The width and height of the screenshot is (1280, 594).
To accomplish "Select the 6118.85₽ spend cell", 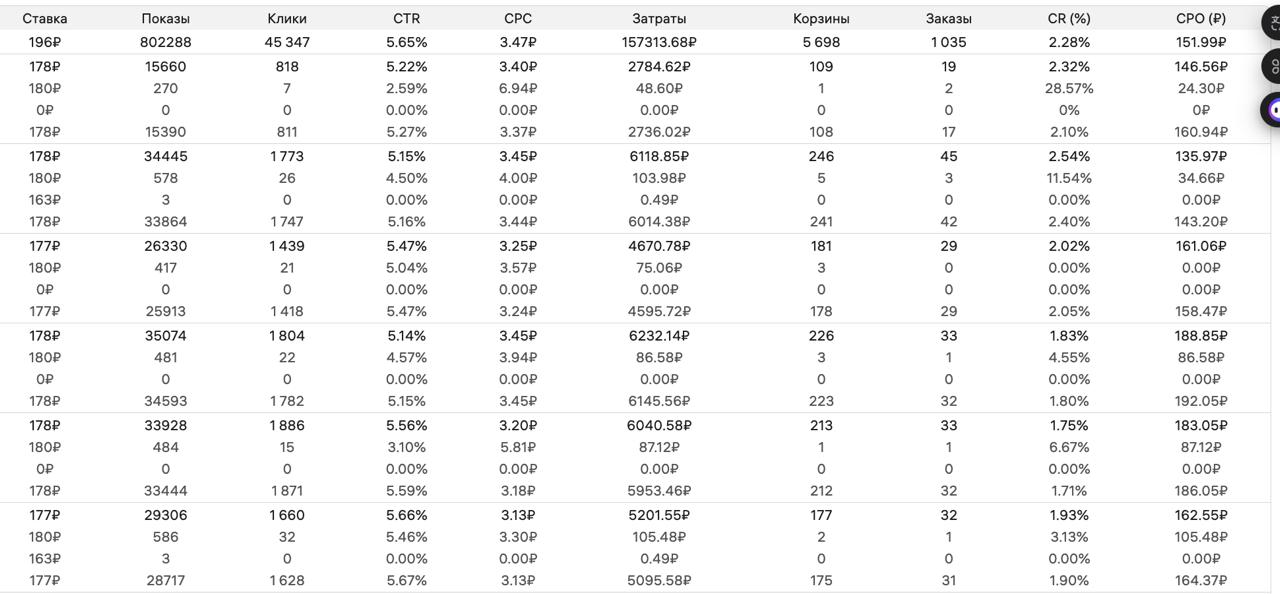I will [659, 156].
